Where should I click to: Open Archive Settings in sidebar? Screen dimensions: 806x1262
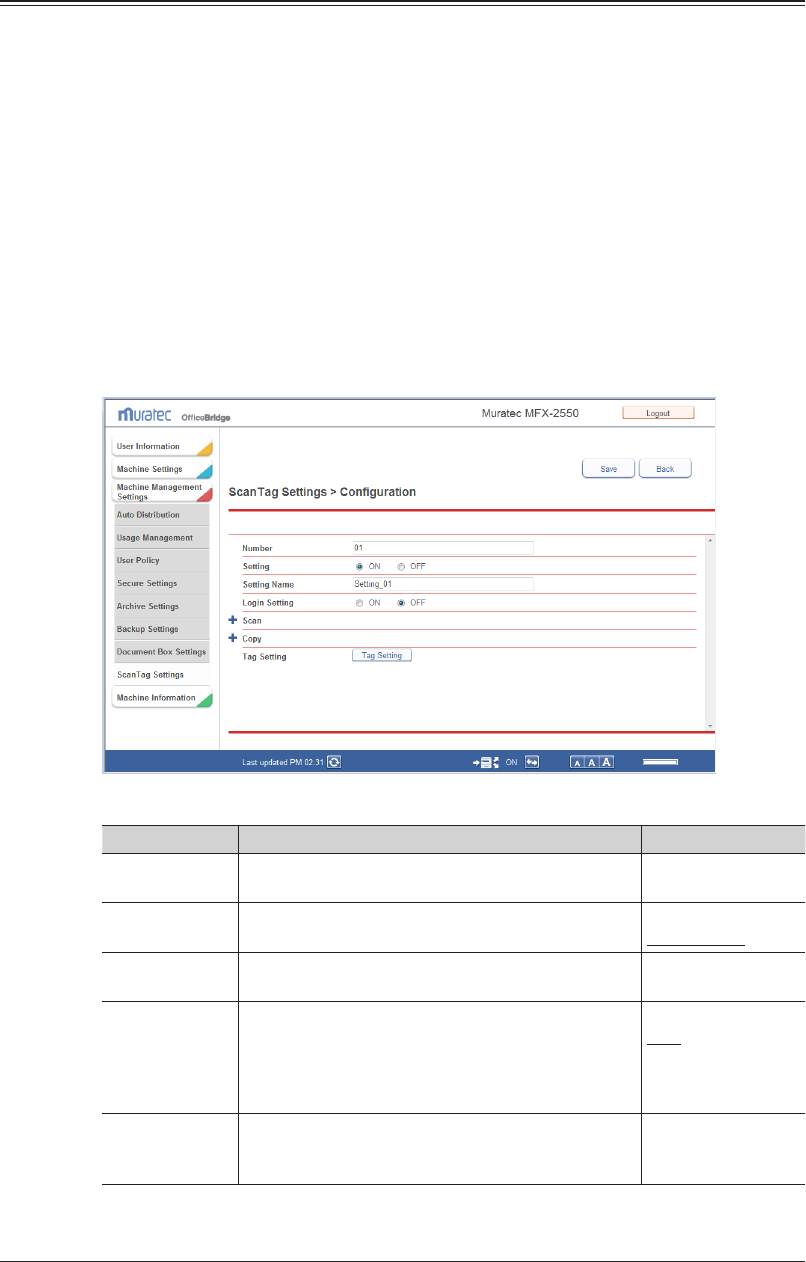coord(160,607)
